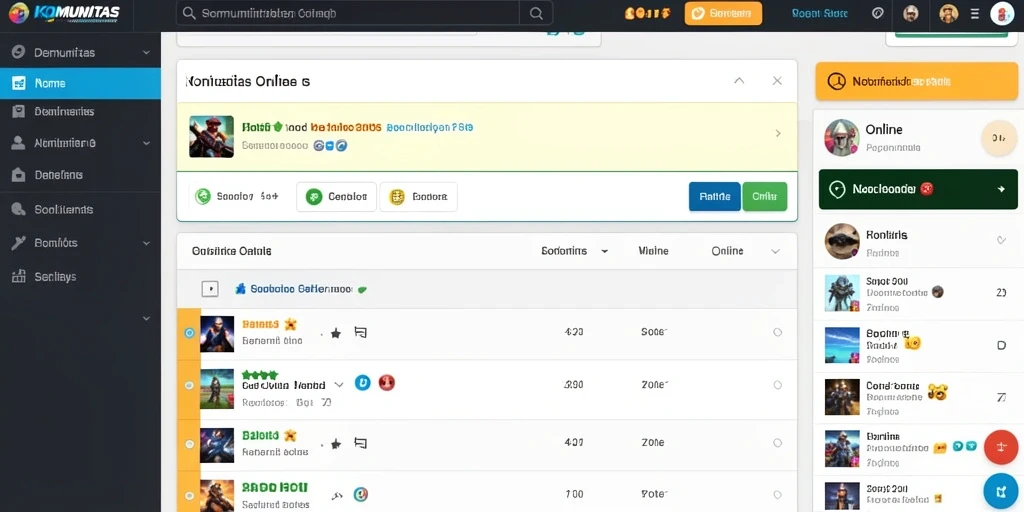
Task: Toggle the checkbox in the group header row
Action: click(x=210, y=289)
